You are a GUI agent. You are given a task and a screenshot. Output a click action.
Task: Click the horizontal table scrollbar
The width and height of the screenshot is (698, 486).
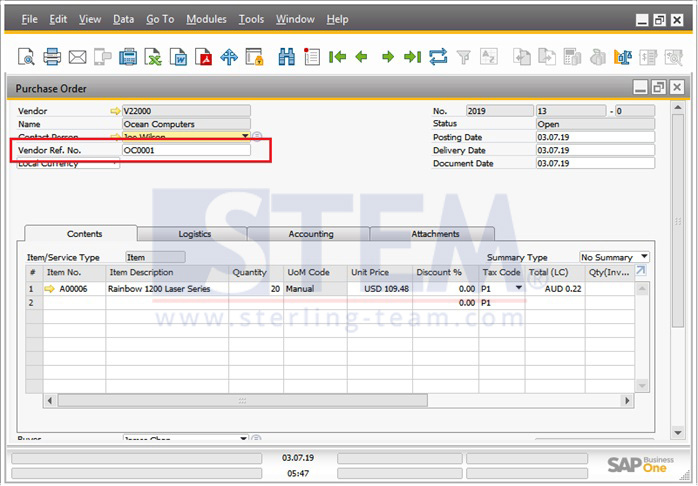click(x=243, y=401)
